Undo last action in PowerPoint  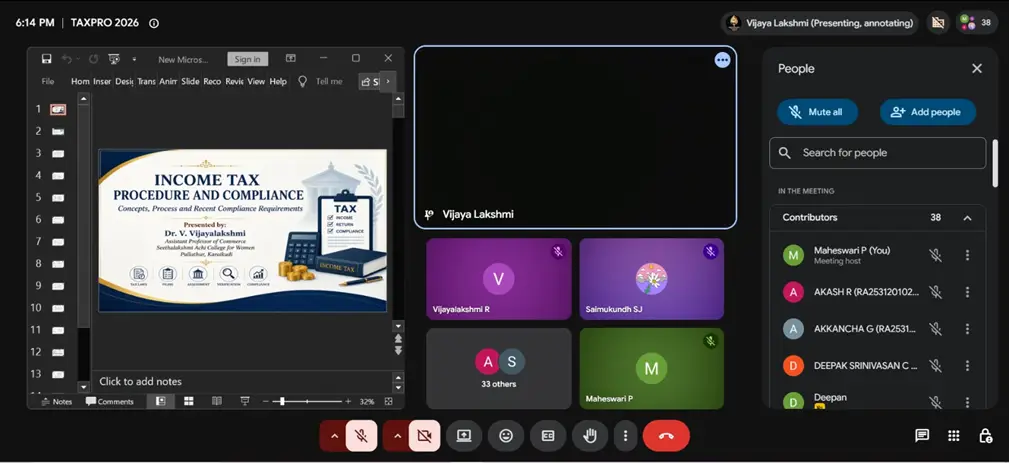pyautogui.click(x=66, y=59)
